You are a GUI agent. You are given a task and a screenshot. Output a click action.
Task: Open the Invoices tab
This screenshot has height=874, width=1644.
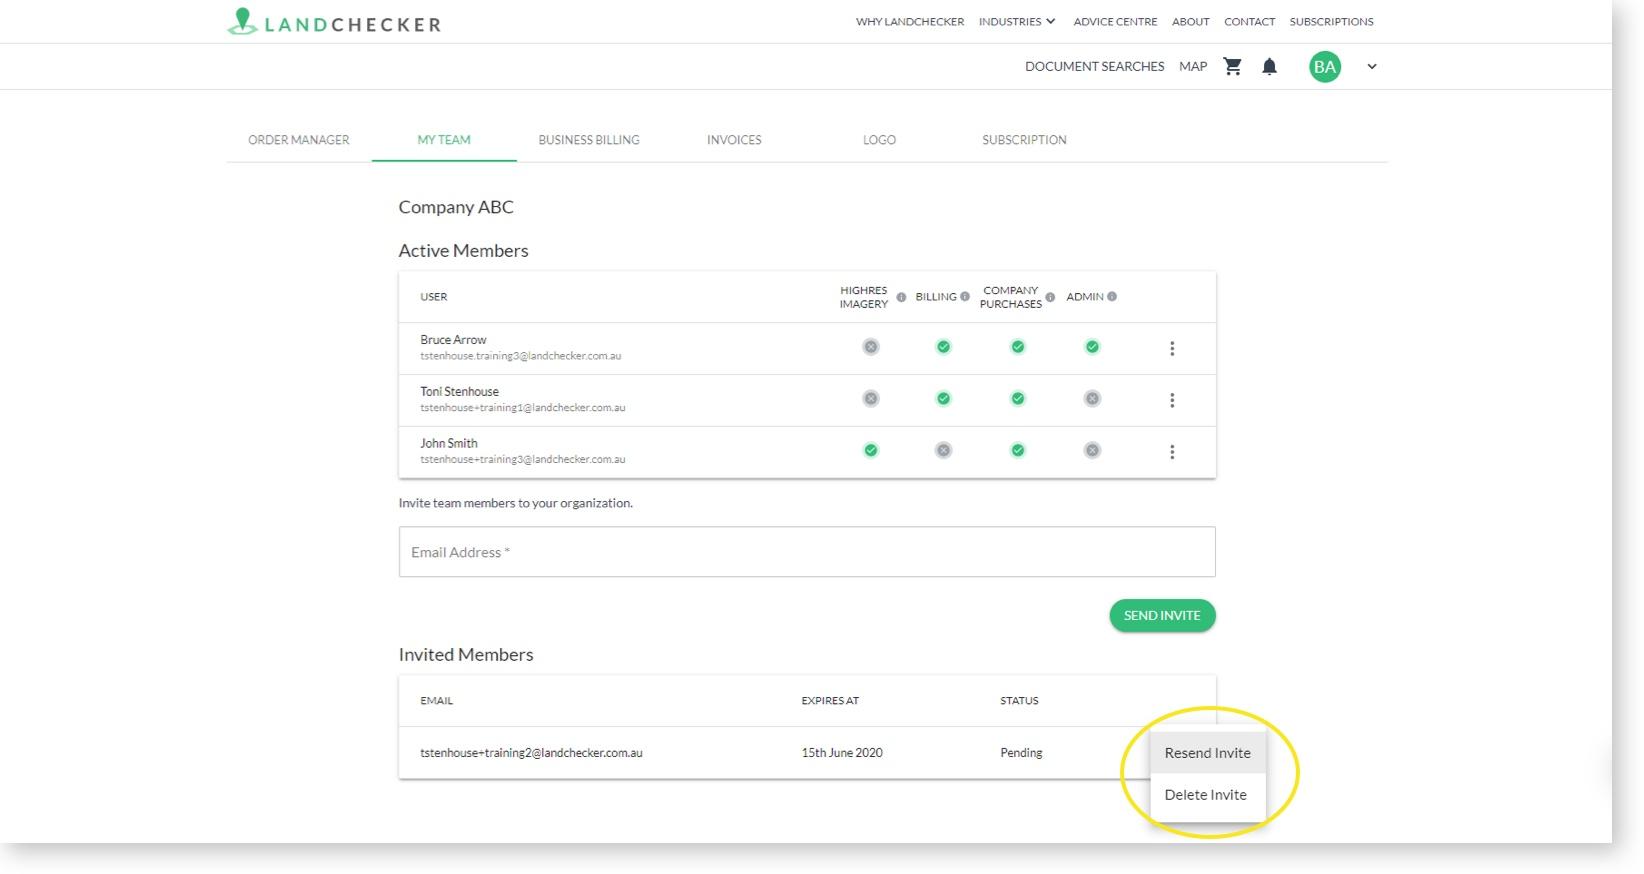click(734, 140)
